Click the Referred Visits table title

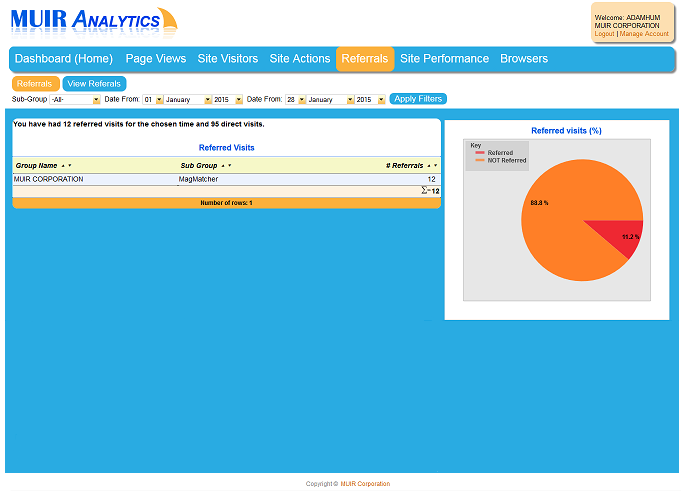click(227, 148)
